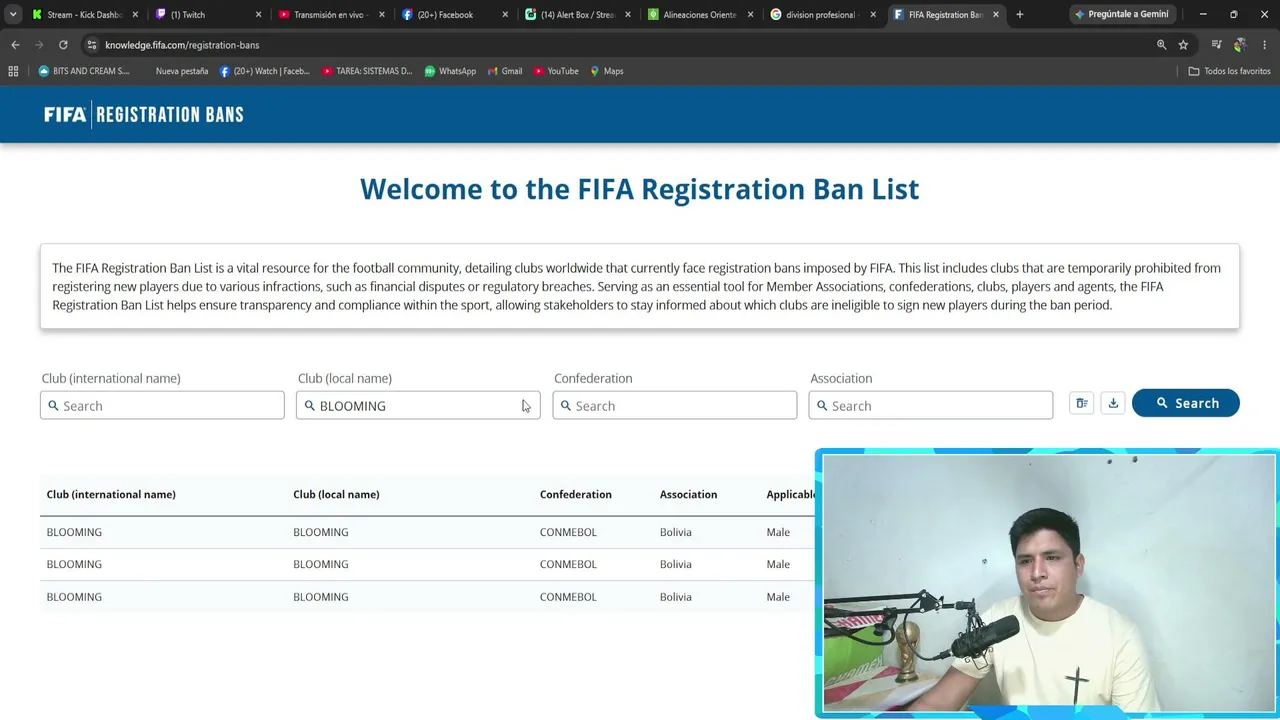Select the FIFA Registration Bans tab
The width and height of the screenshot is (1280, 720).
pos(946,14)
